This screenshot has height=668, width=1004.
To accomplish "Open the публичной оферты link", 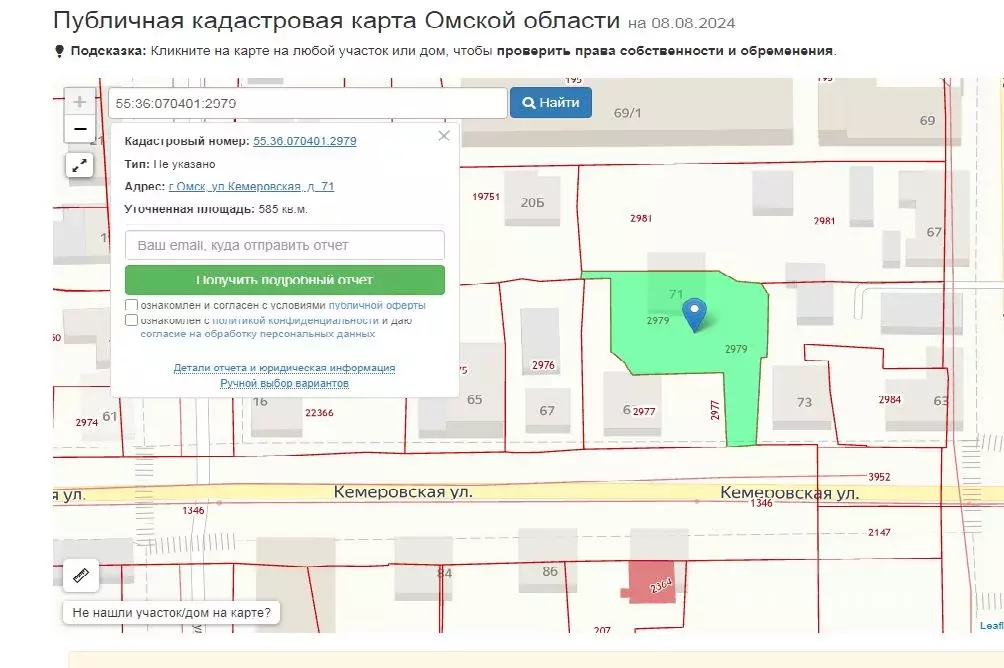I will point(377,305).
